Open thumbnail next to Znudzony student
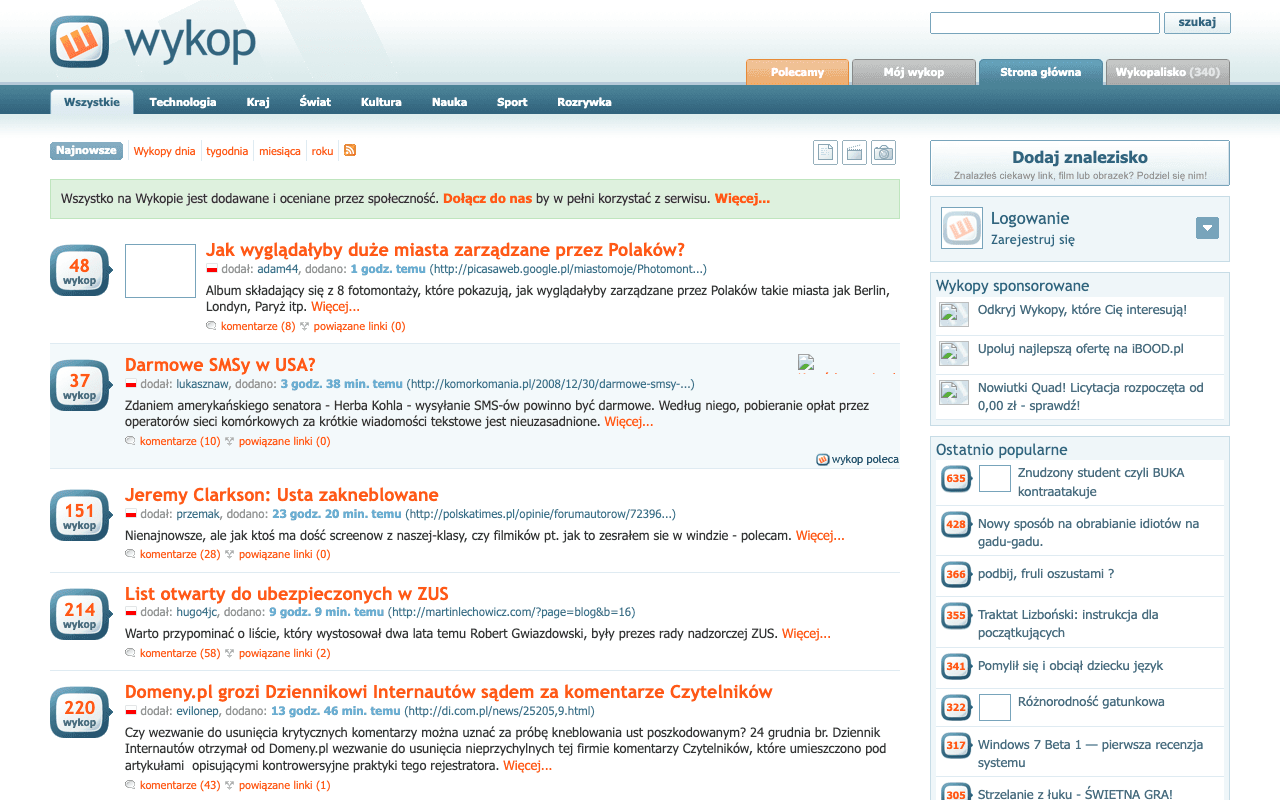Image resolution: width=1280 pixels, height=800 pixels. 995,478
